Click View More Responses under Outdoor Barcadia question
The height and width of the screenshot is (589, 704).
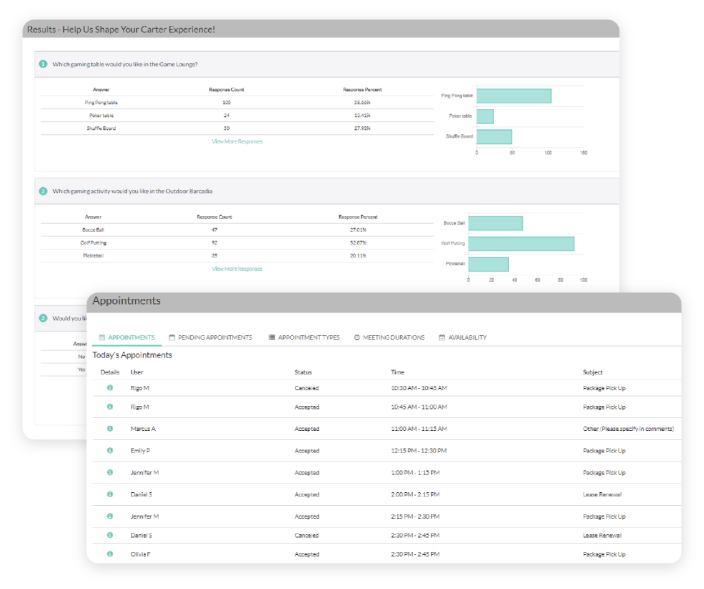click(x=237, y=269)
